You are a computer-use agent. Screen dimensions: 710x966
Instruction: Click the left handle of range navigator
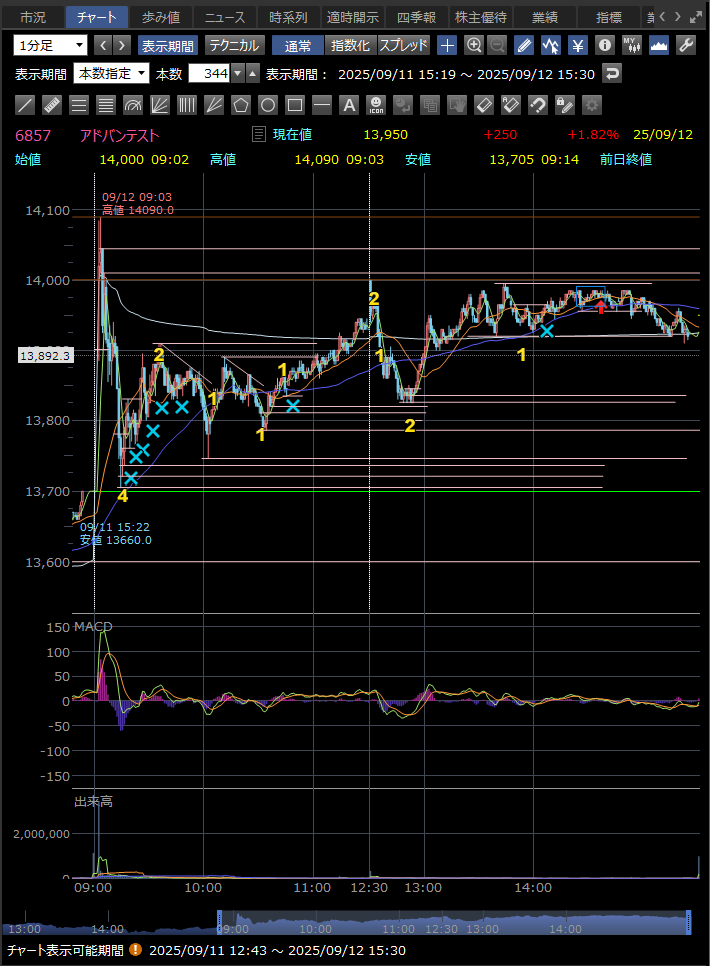[219, 922]
